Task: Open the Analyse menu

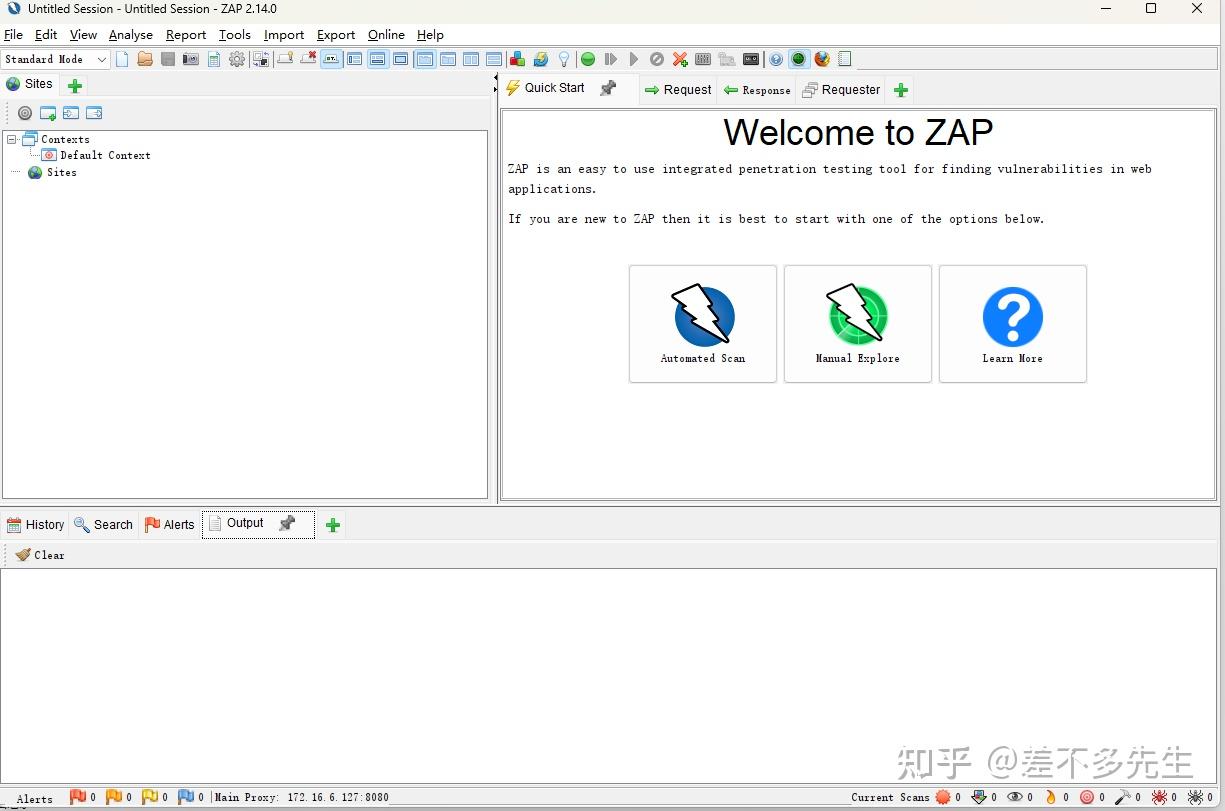Action: [x=130, y=34]
